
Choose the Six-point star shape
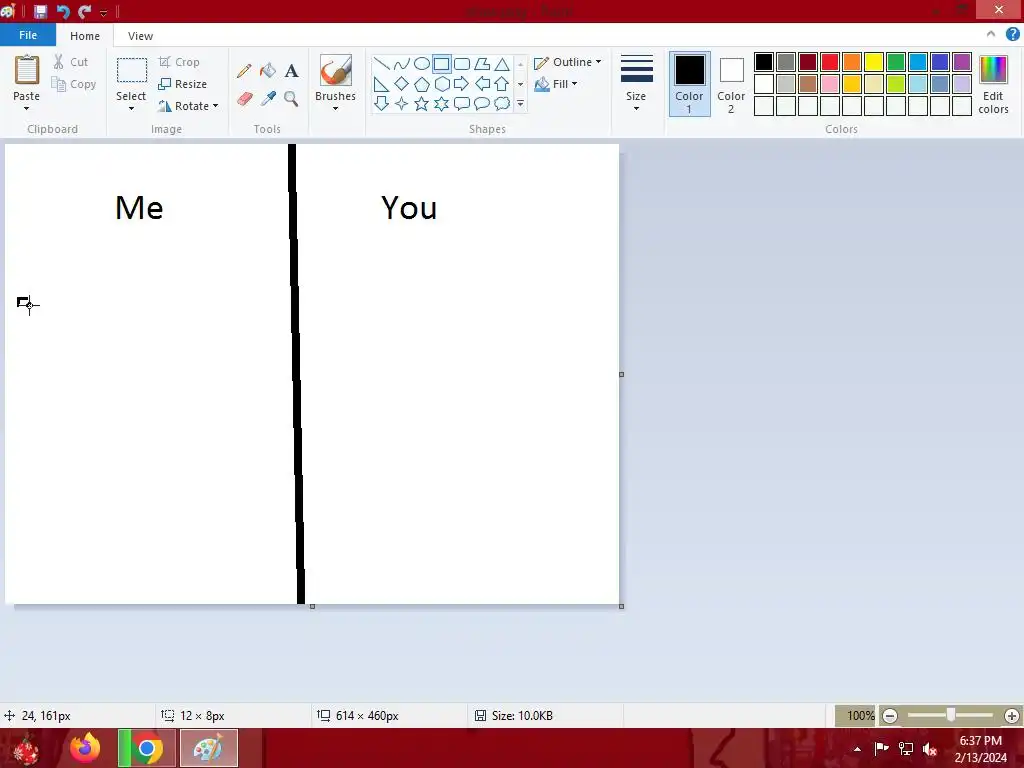pyautogui.click(x=442, y=103)
